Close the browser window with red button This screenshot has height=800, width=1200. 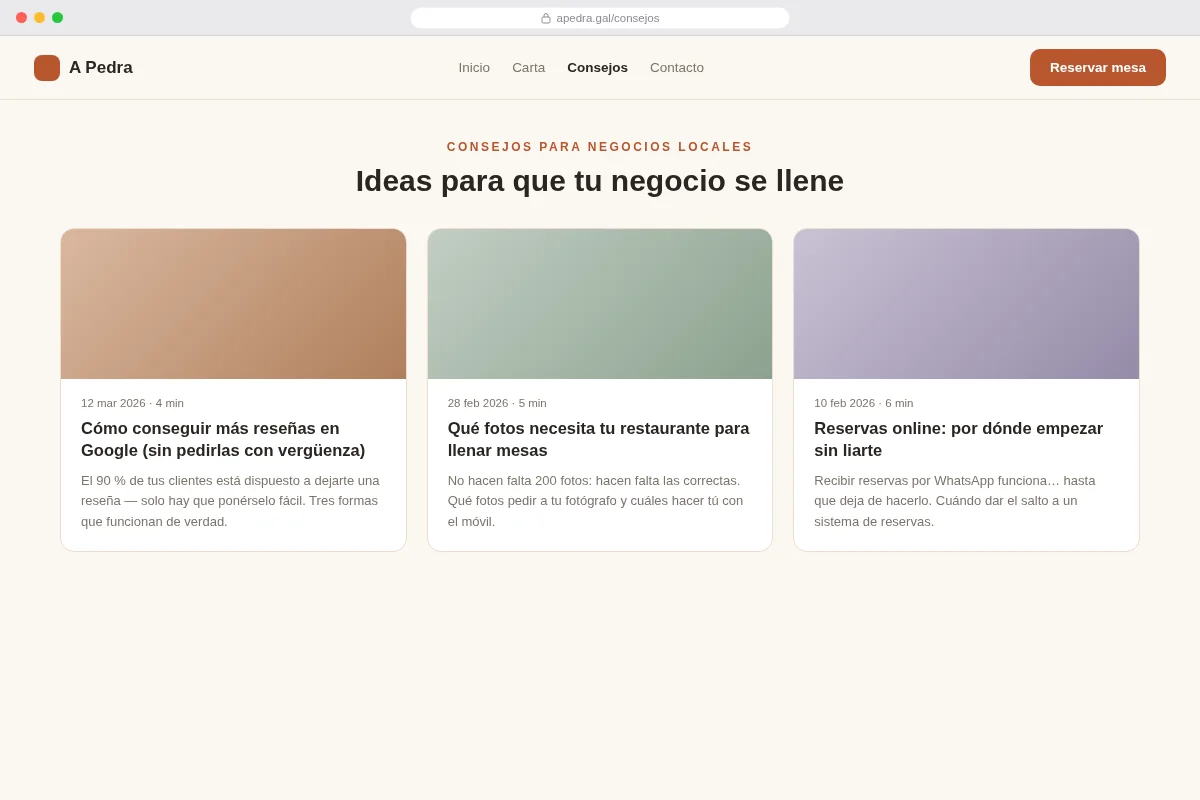coord(21,18)
